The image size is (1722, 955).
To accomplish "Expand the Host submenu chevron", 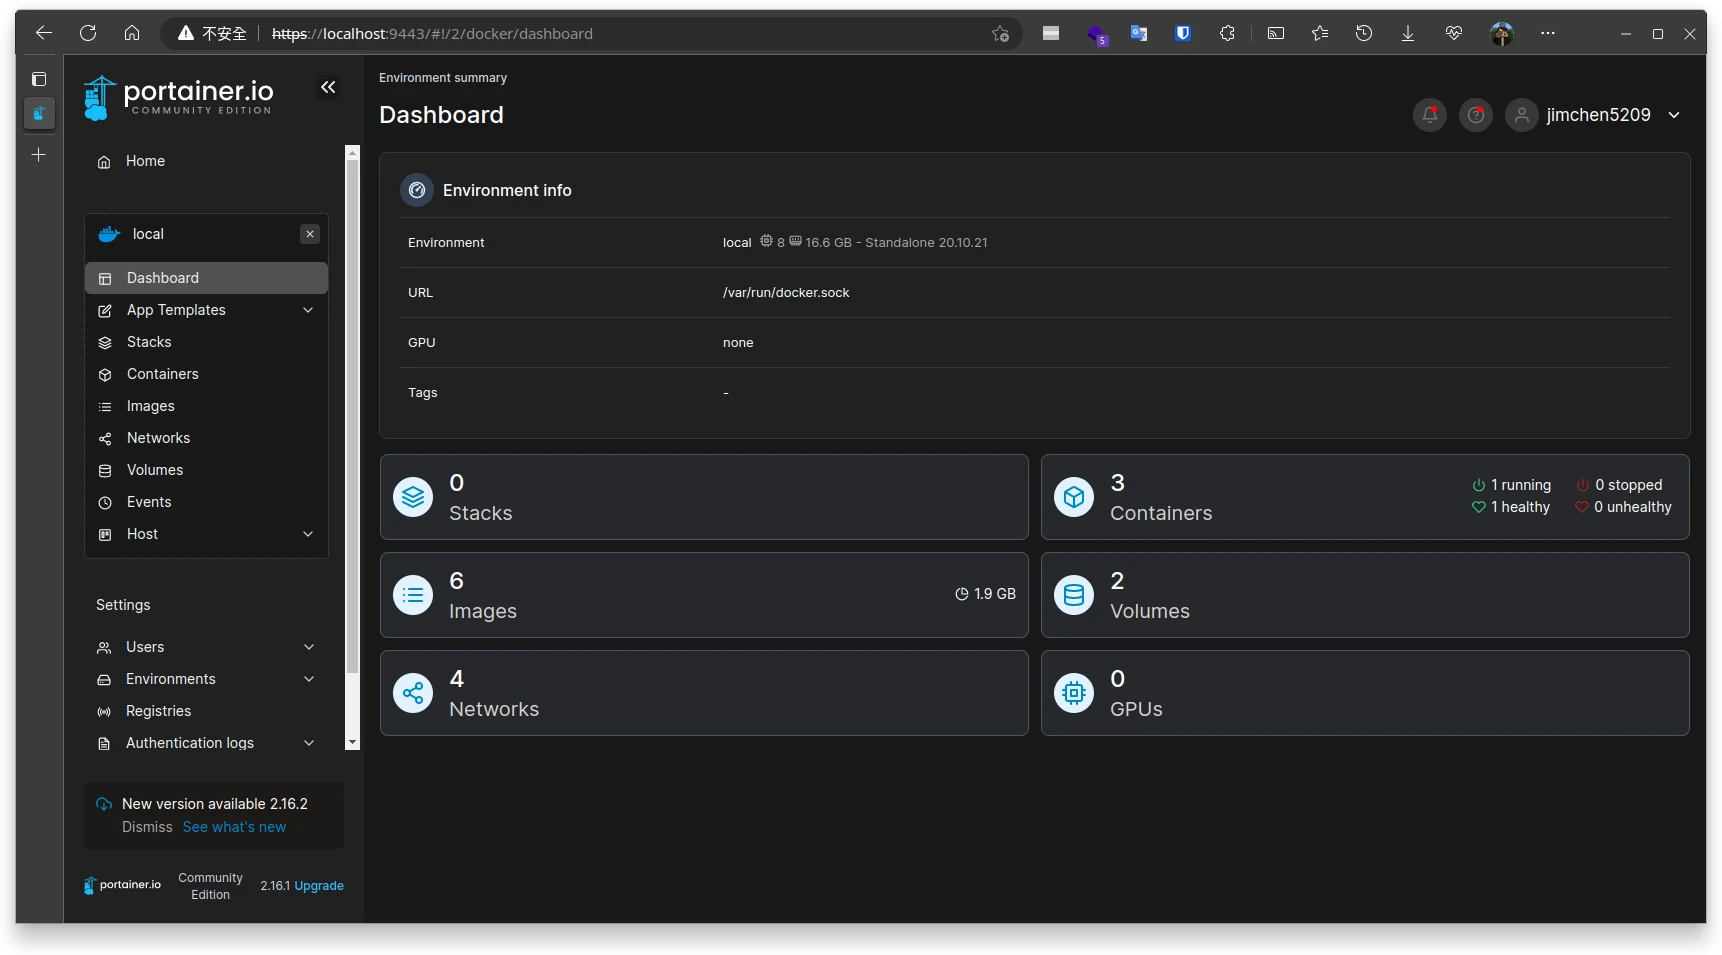I will pyautogui.click(x=308, y=534).
